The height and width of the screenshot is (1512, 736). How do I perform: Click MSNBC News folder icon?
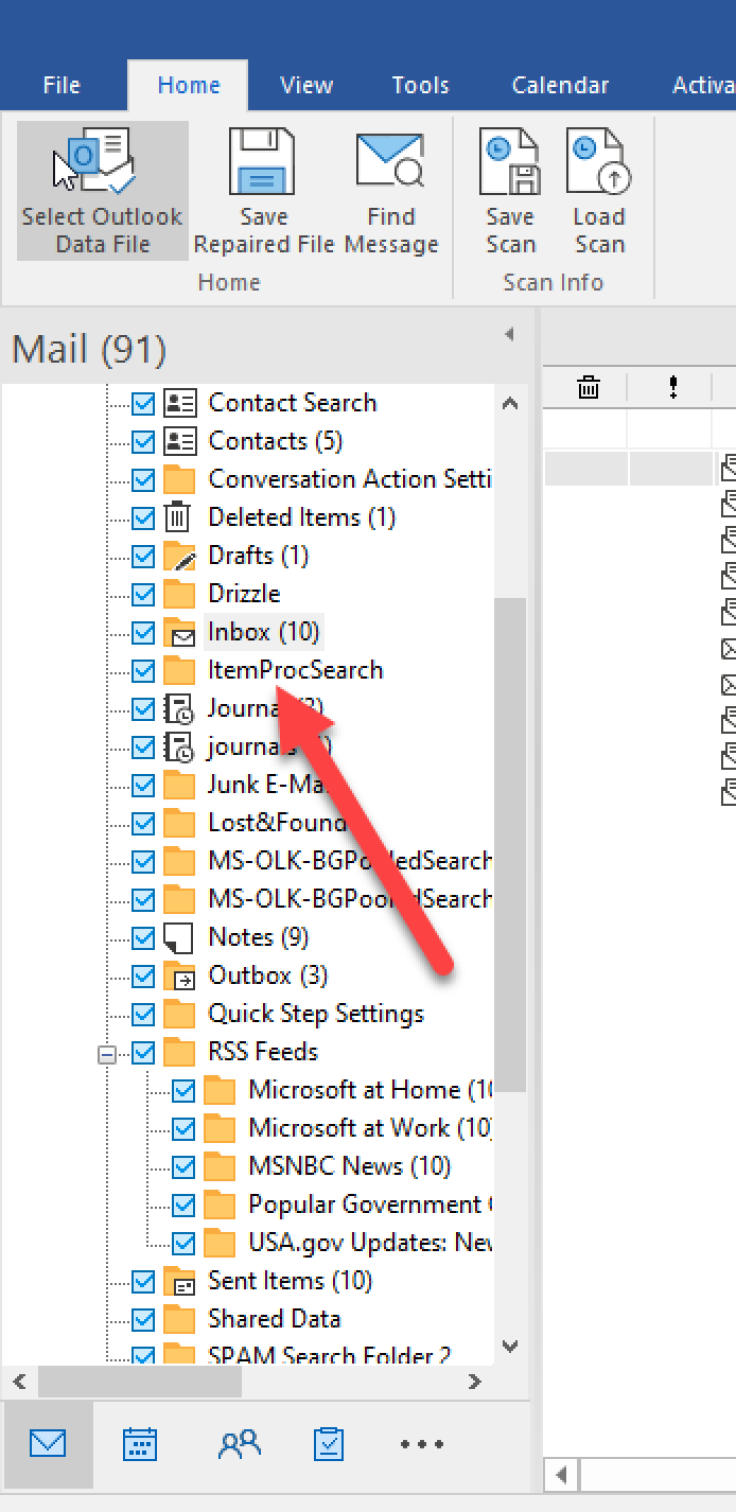[219, 1166]
